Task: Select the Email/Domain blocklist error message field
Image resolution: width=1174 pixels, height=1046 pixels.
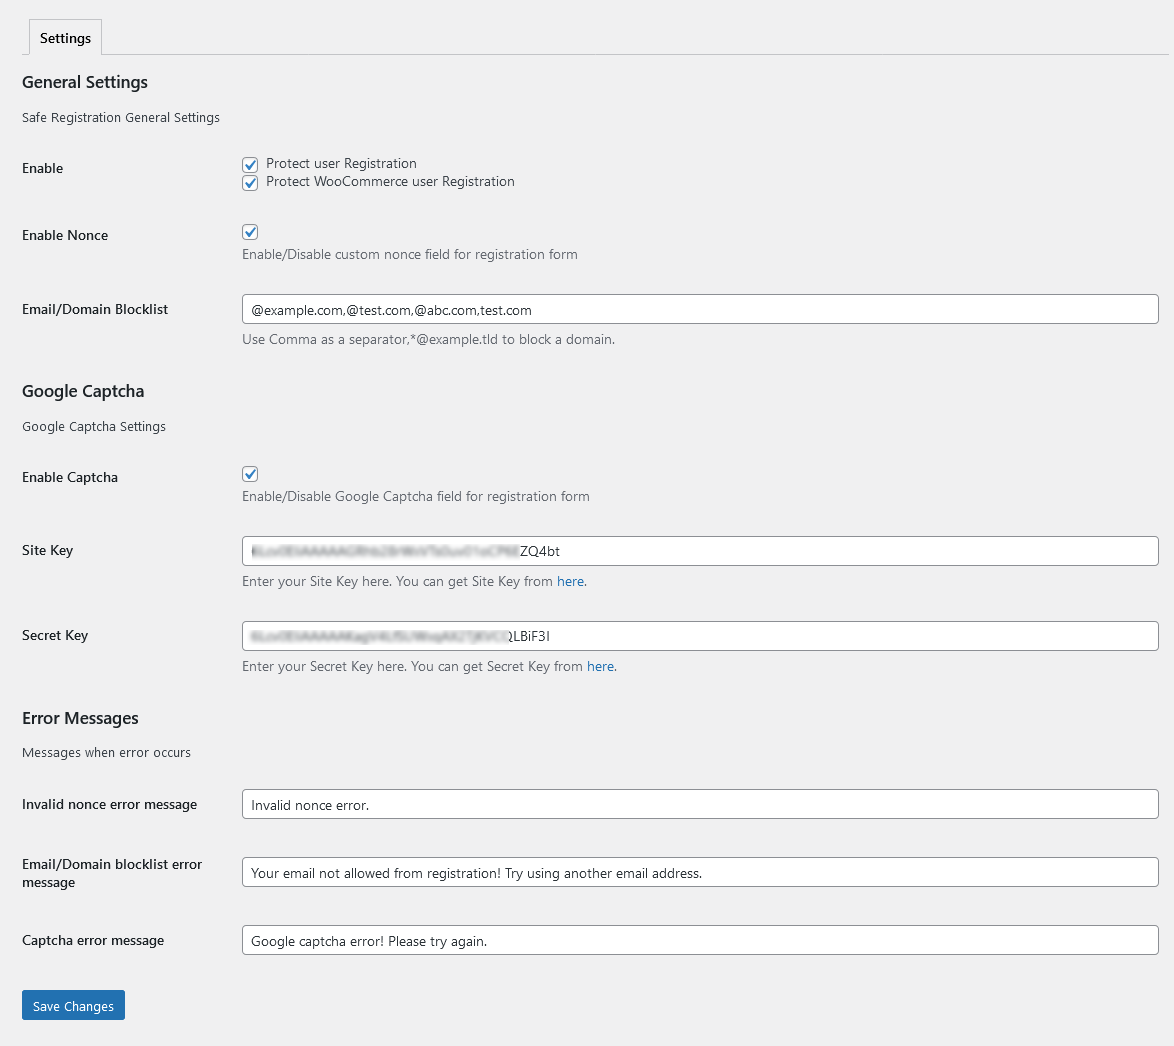Action: 699,872
